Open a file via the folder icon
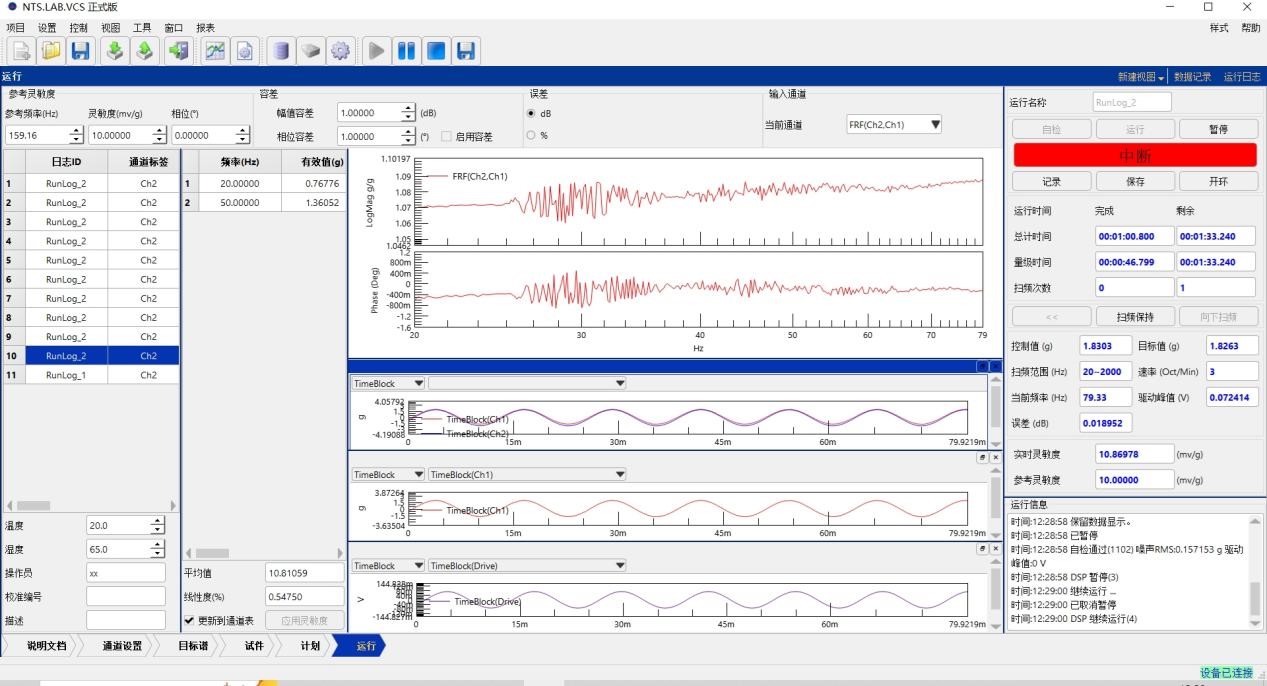The height and width of the screenshot is (686, 1267). (x=50, y=50)
